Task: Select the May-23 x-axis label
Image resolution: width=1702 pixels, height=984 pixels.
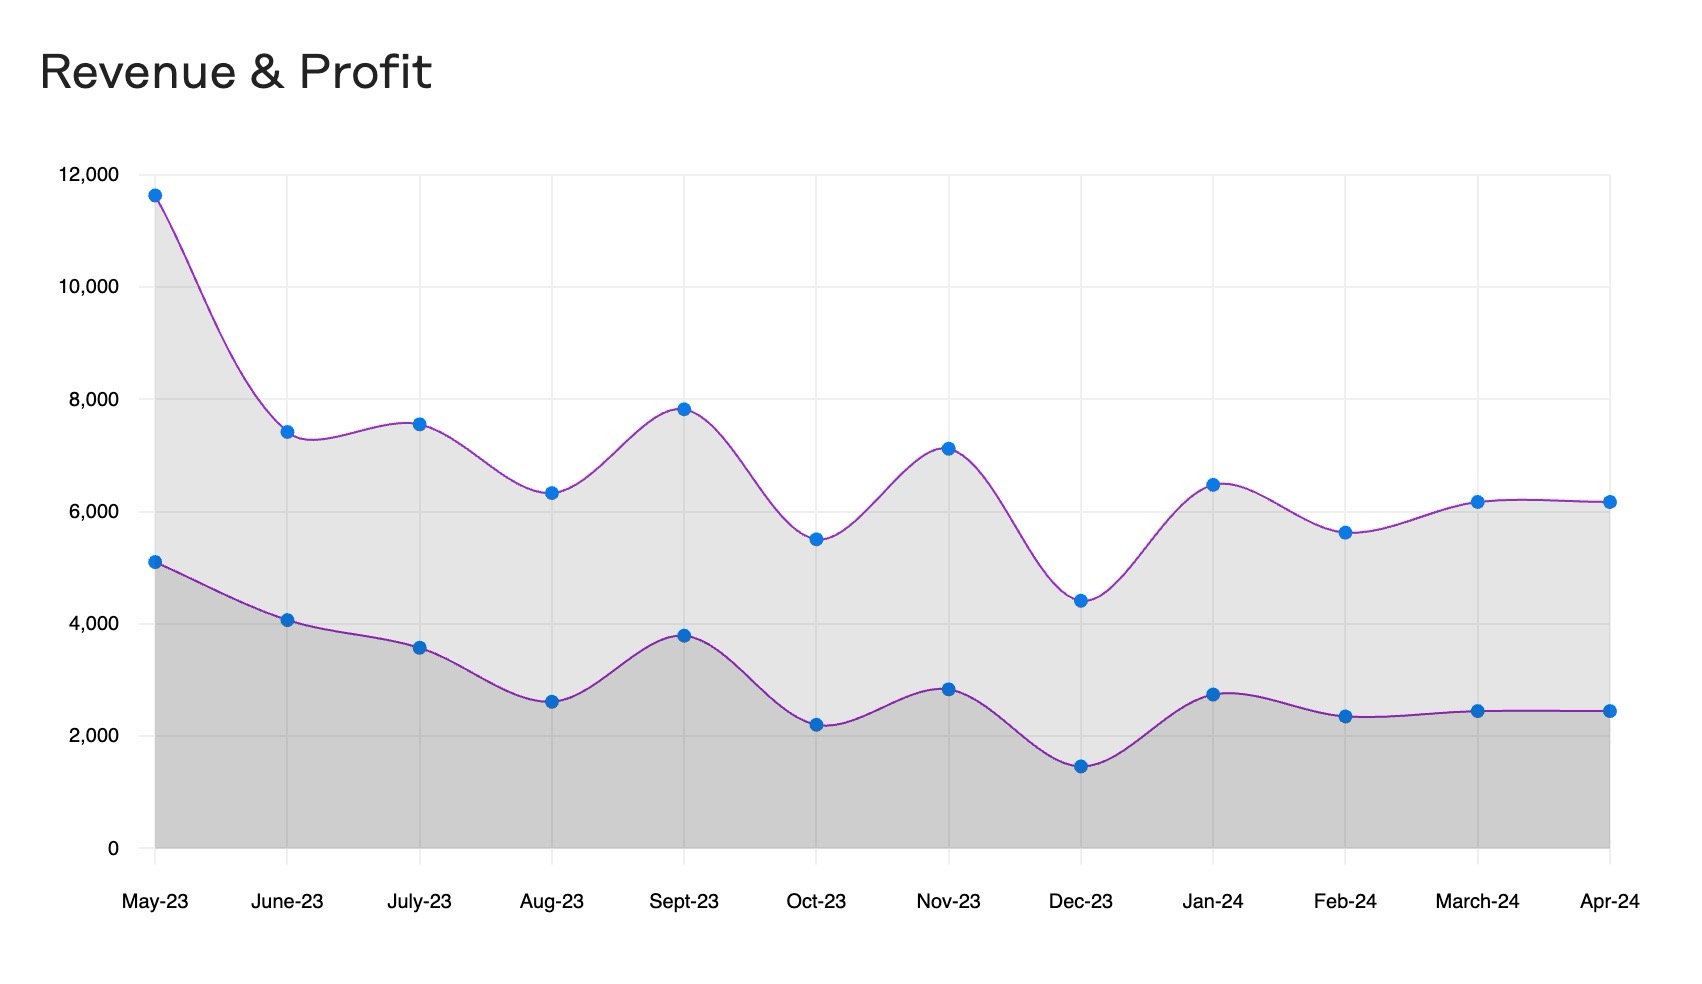Action: (155, 901)
